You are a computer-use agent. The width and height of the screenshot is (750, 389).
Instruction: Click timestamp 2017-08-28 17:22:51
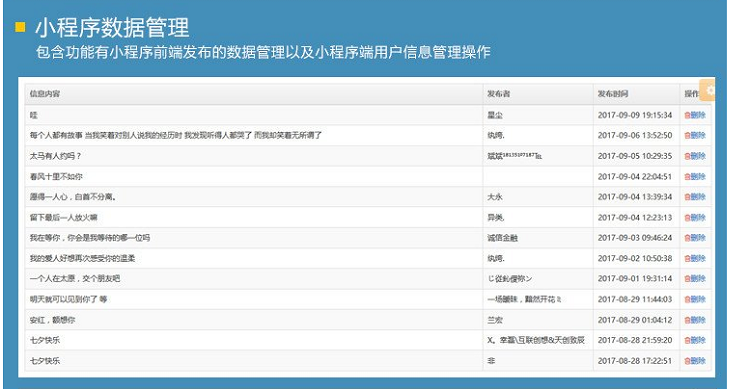click(x=635, y=361)
